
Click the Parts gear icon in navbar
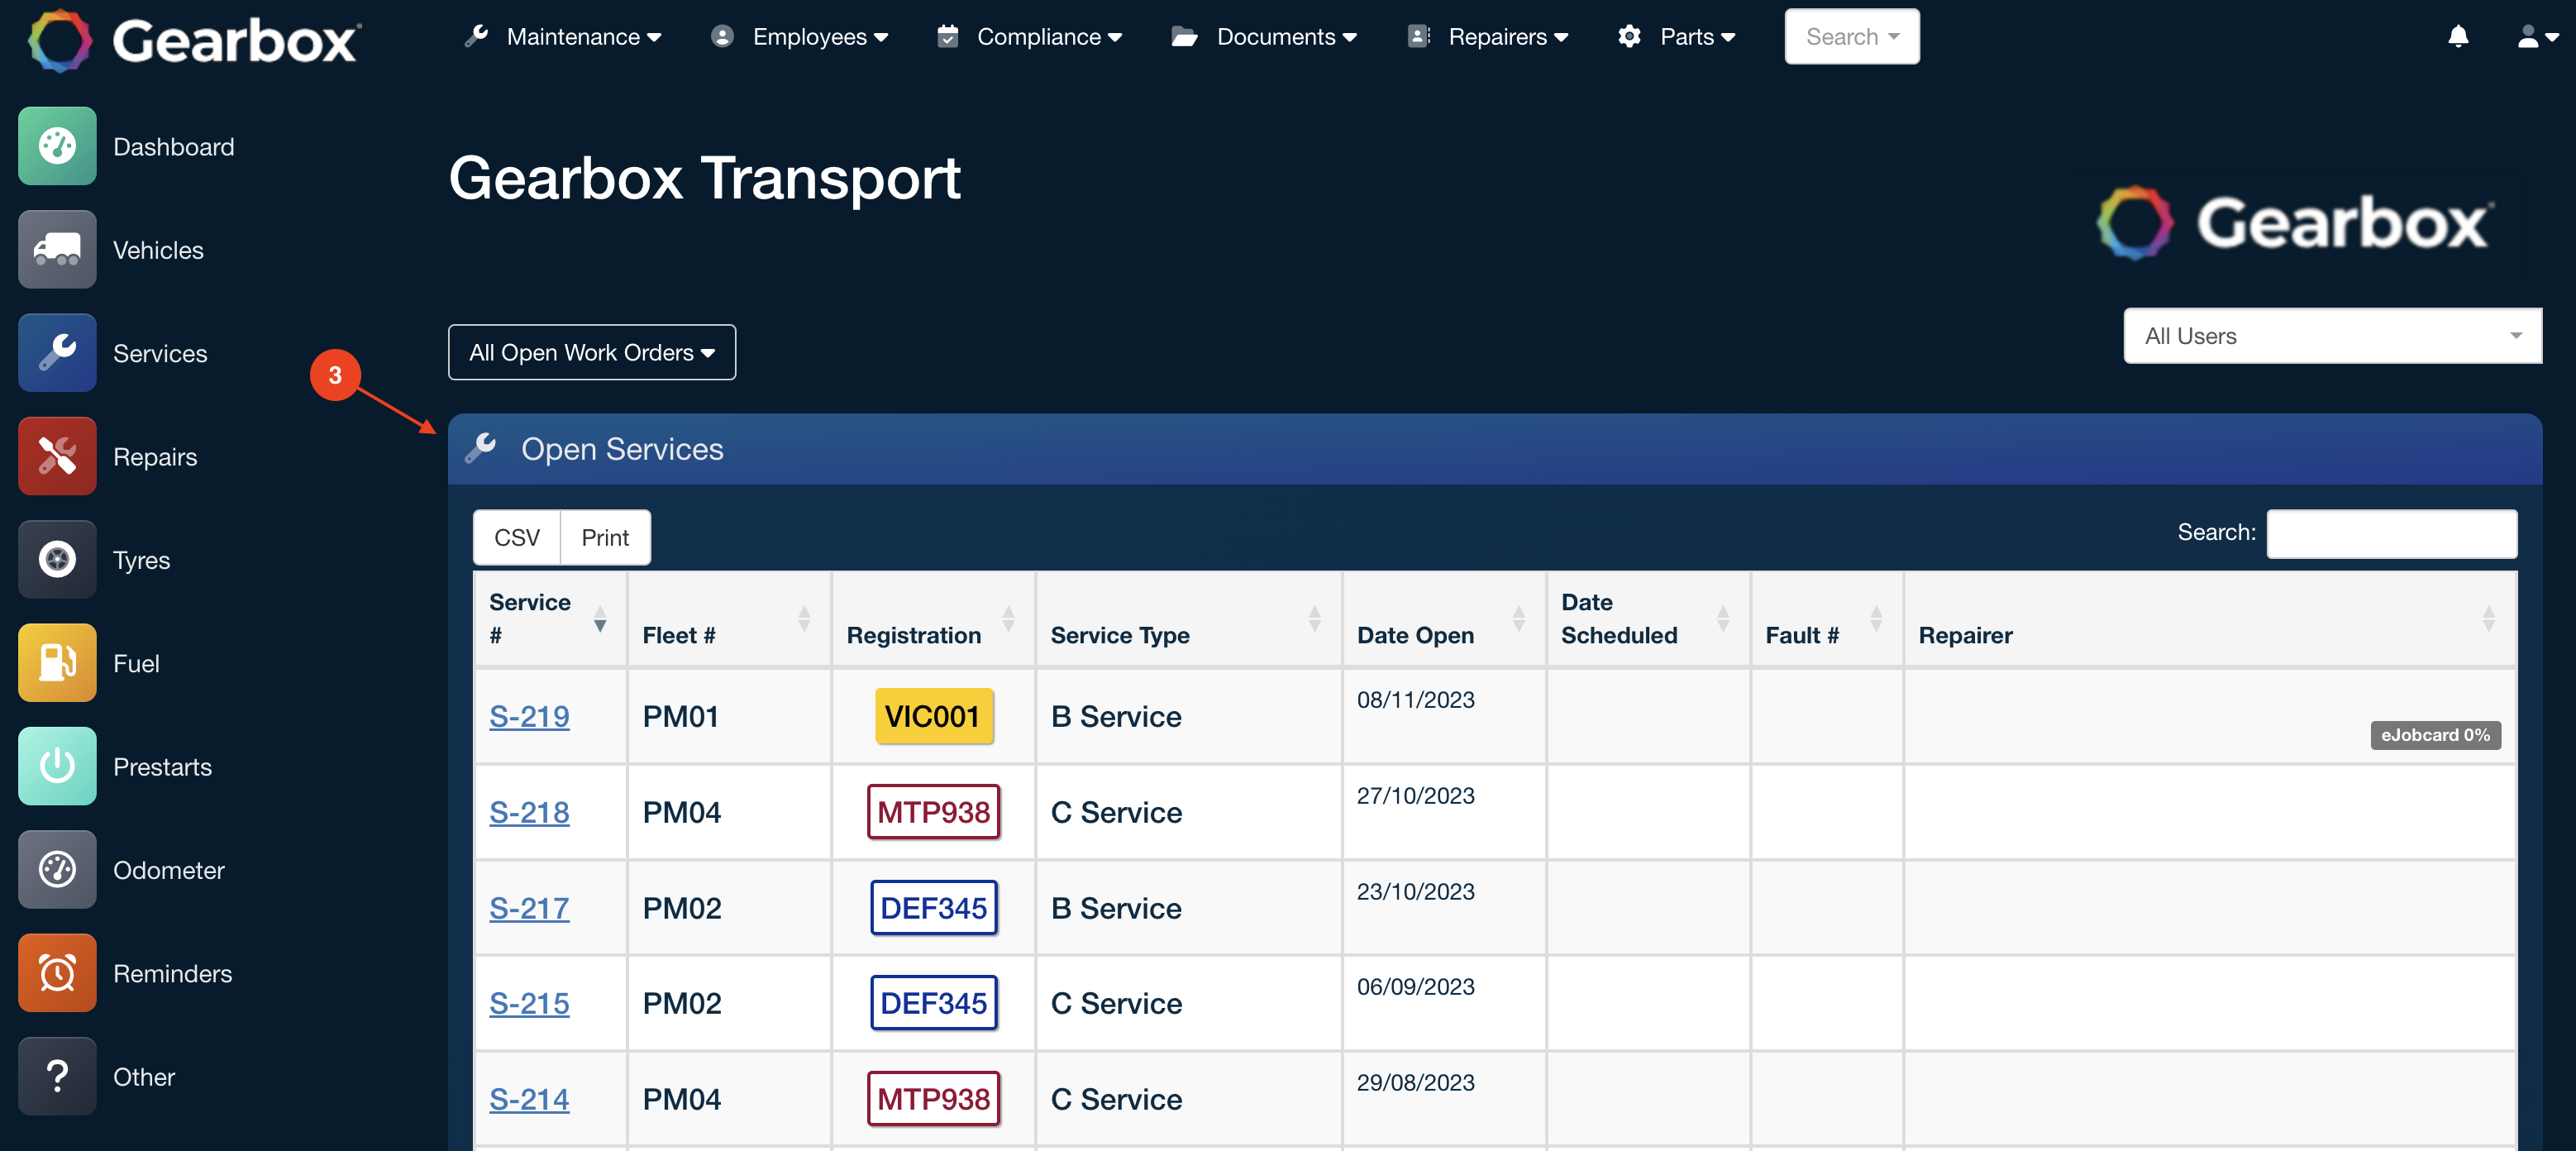pos(1629,36)
